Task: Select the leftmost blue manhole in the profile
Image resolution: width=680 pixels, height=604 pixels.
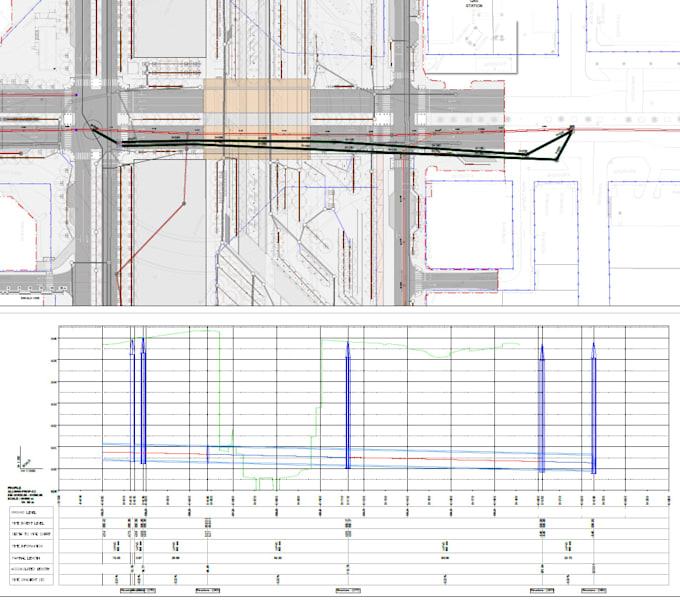Action: click(133, 400)
